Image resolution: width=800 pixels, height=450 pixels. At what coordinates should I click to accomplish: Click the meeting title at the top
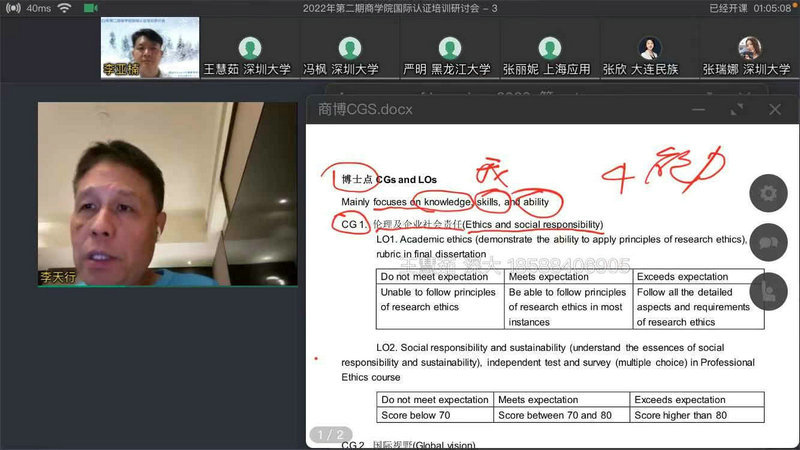pyautogui.click(x=398, y=8)
